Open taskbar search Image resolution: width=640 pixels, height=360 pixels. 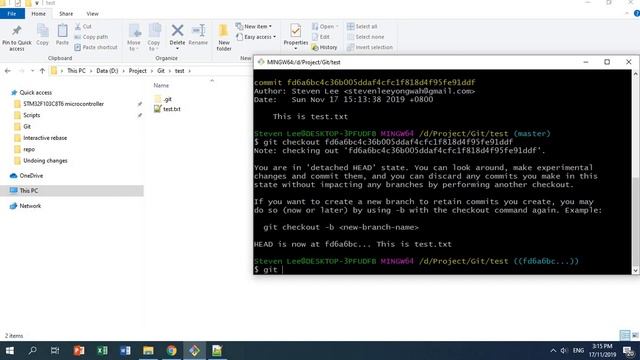(32, 351)
